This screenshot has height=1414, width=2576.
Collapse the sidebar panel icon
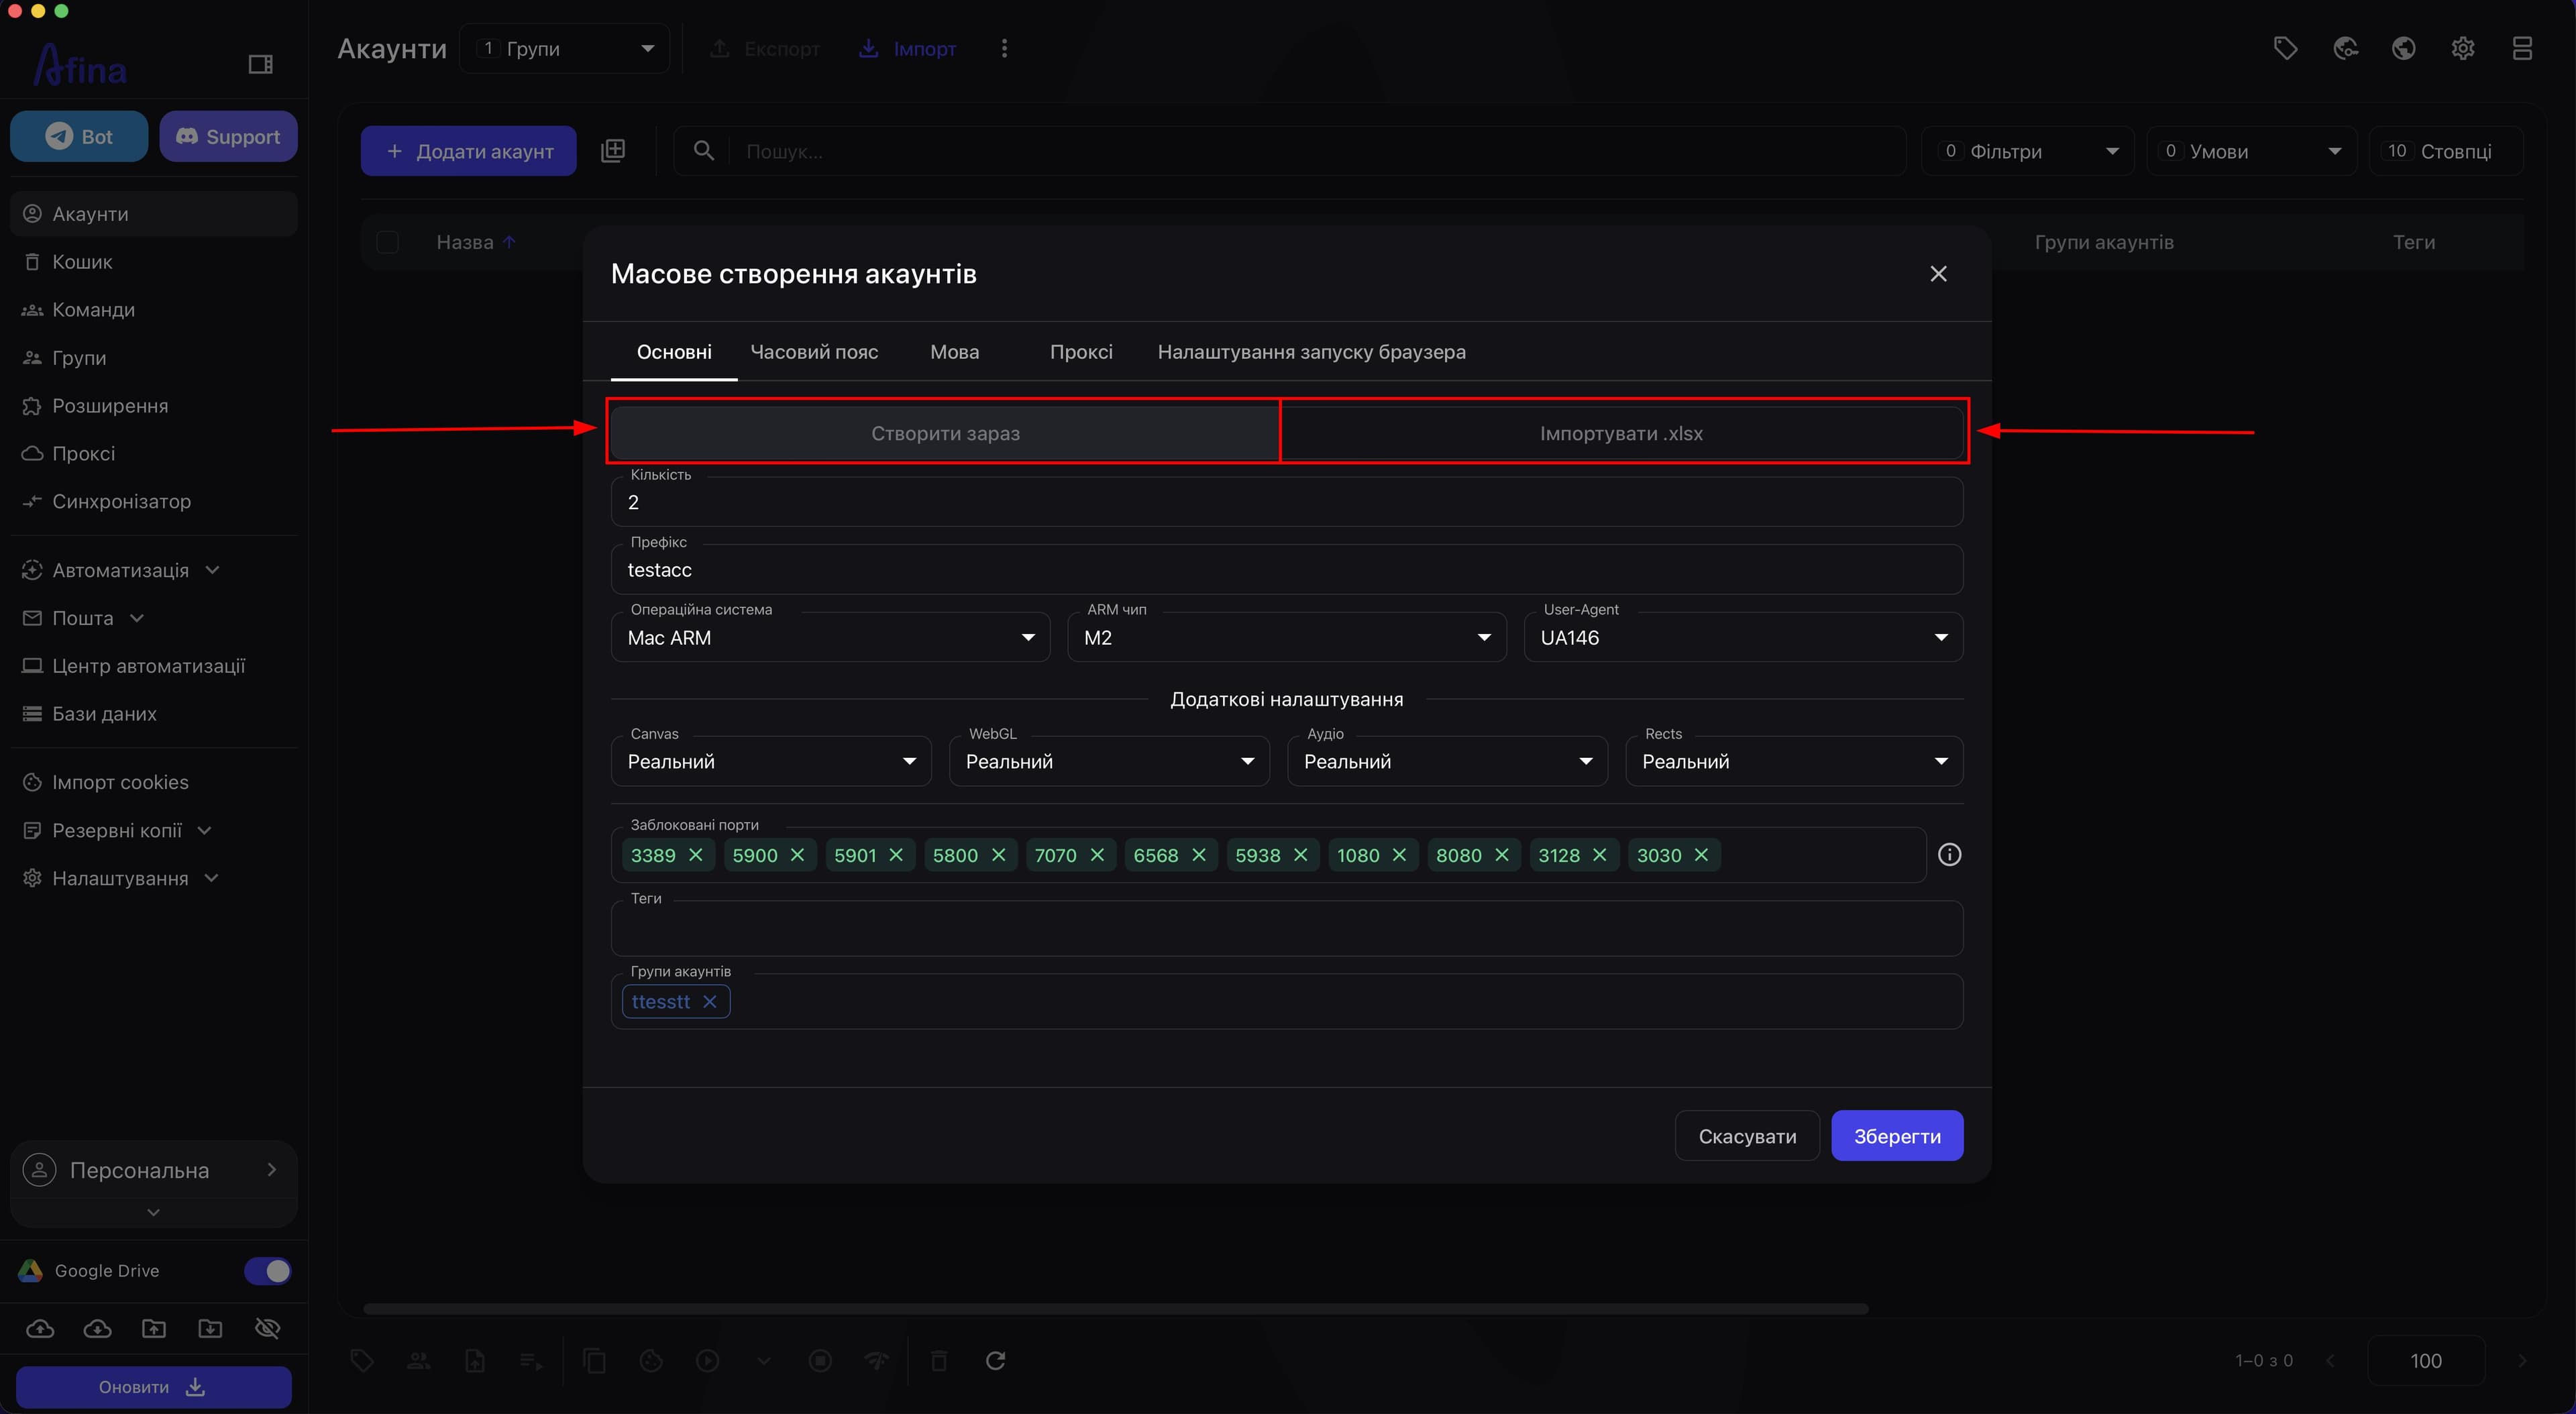click(260, 65)
